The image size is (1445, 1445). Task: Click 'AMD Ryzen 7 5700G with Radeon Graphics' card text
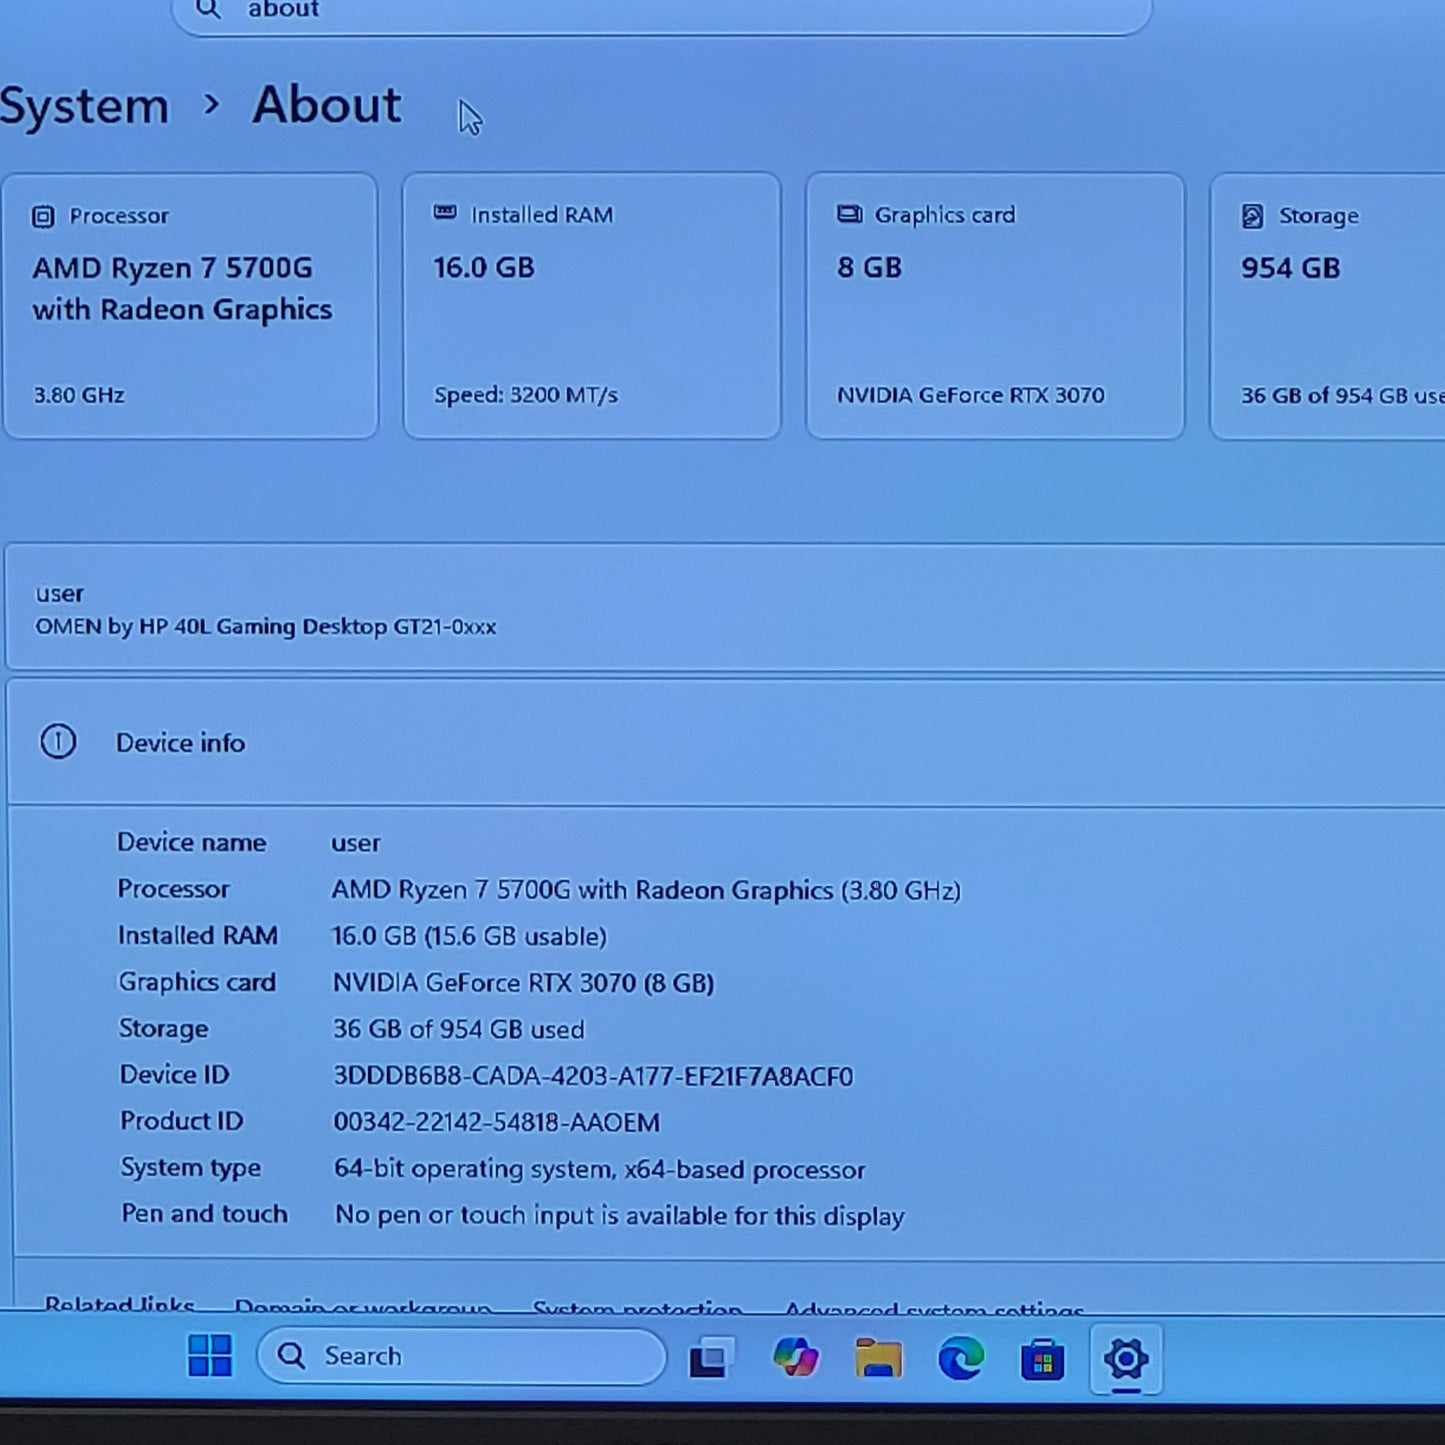click(182, 289)
